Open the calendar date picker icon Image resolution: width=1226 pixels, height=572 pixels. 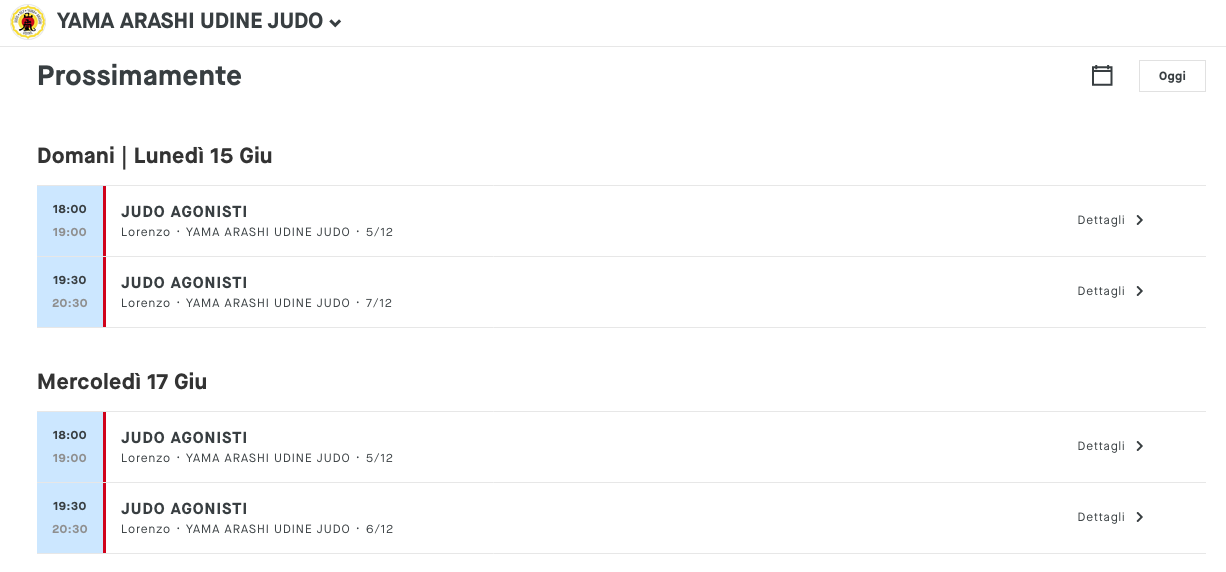pos(1102,75)
